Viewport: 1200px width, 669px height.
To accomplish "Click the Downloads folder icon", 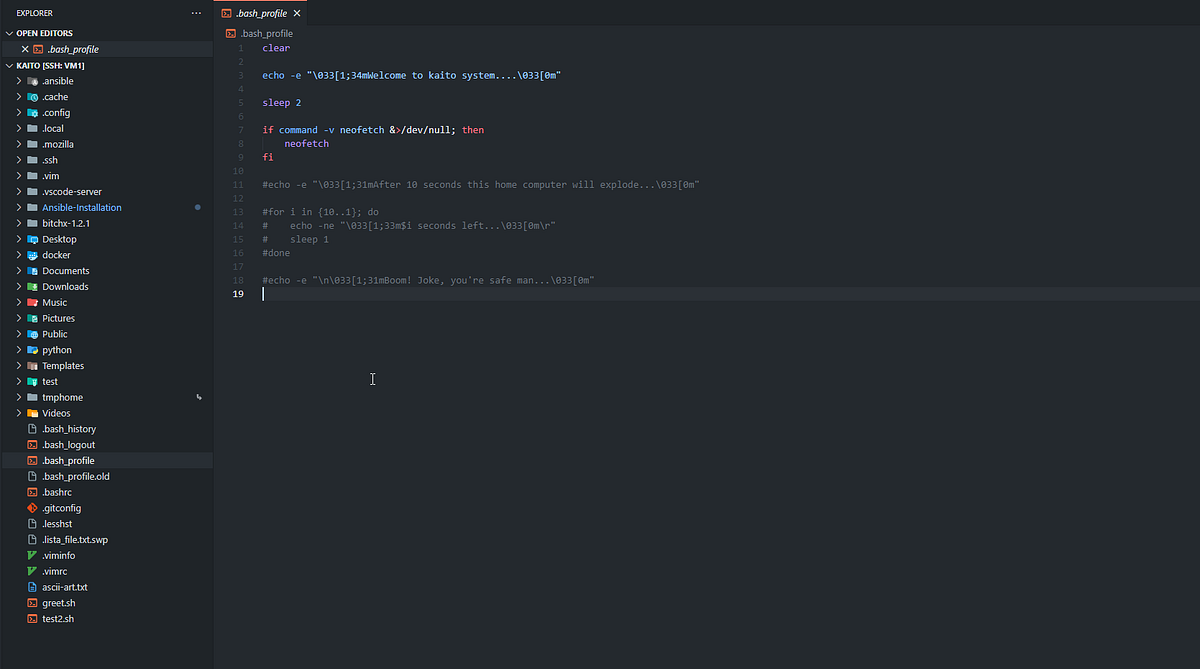I will (x=32, y=286).
